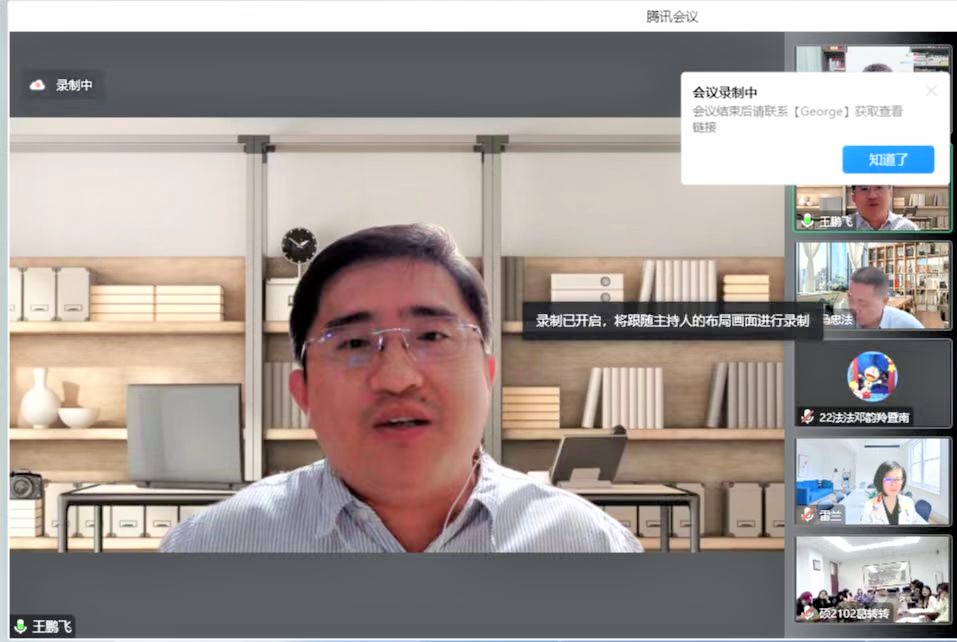
Task: Click the green microphone icon beside 王鹏飞 in main video
Action: 20,627
